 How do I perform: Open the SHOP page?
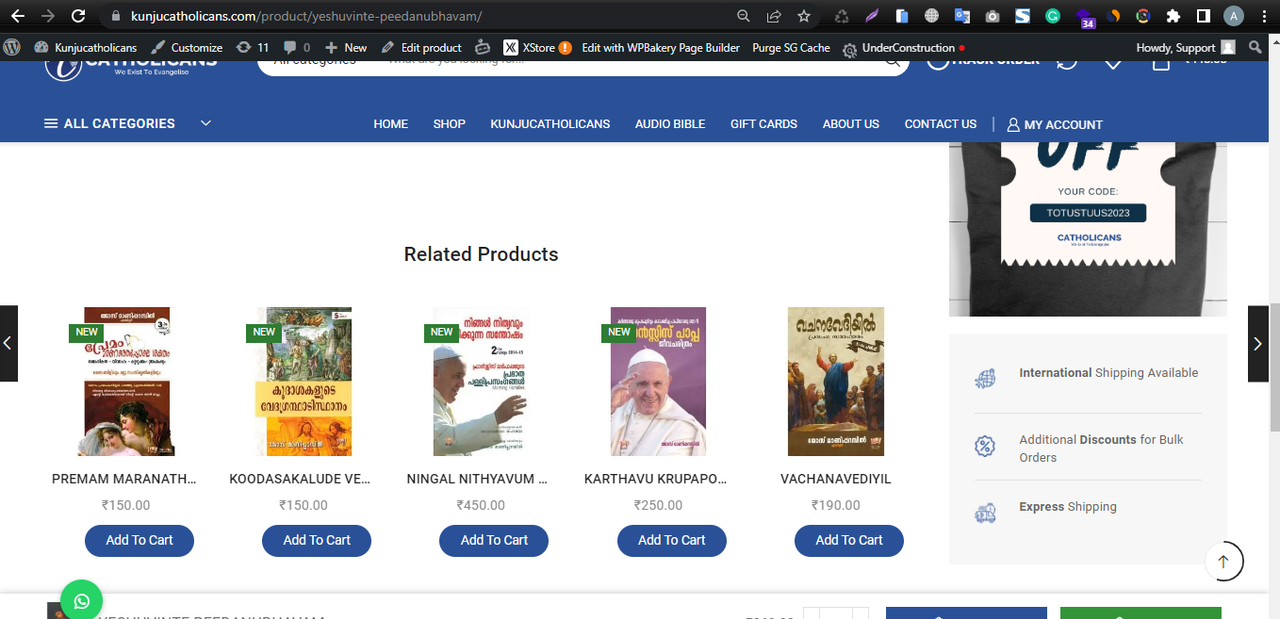click(449, 124)
